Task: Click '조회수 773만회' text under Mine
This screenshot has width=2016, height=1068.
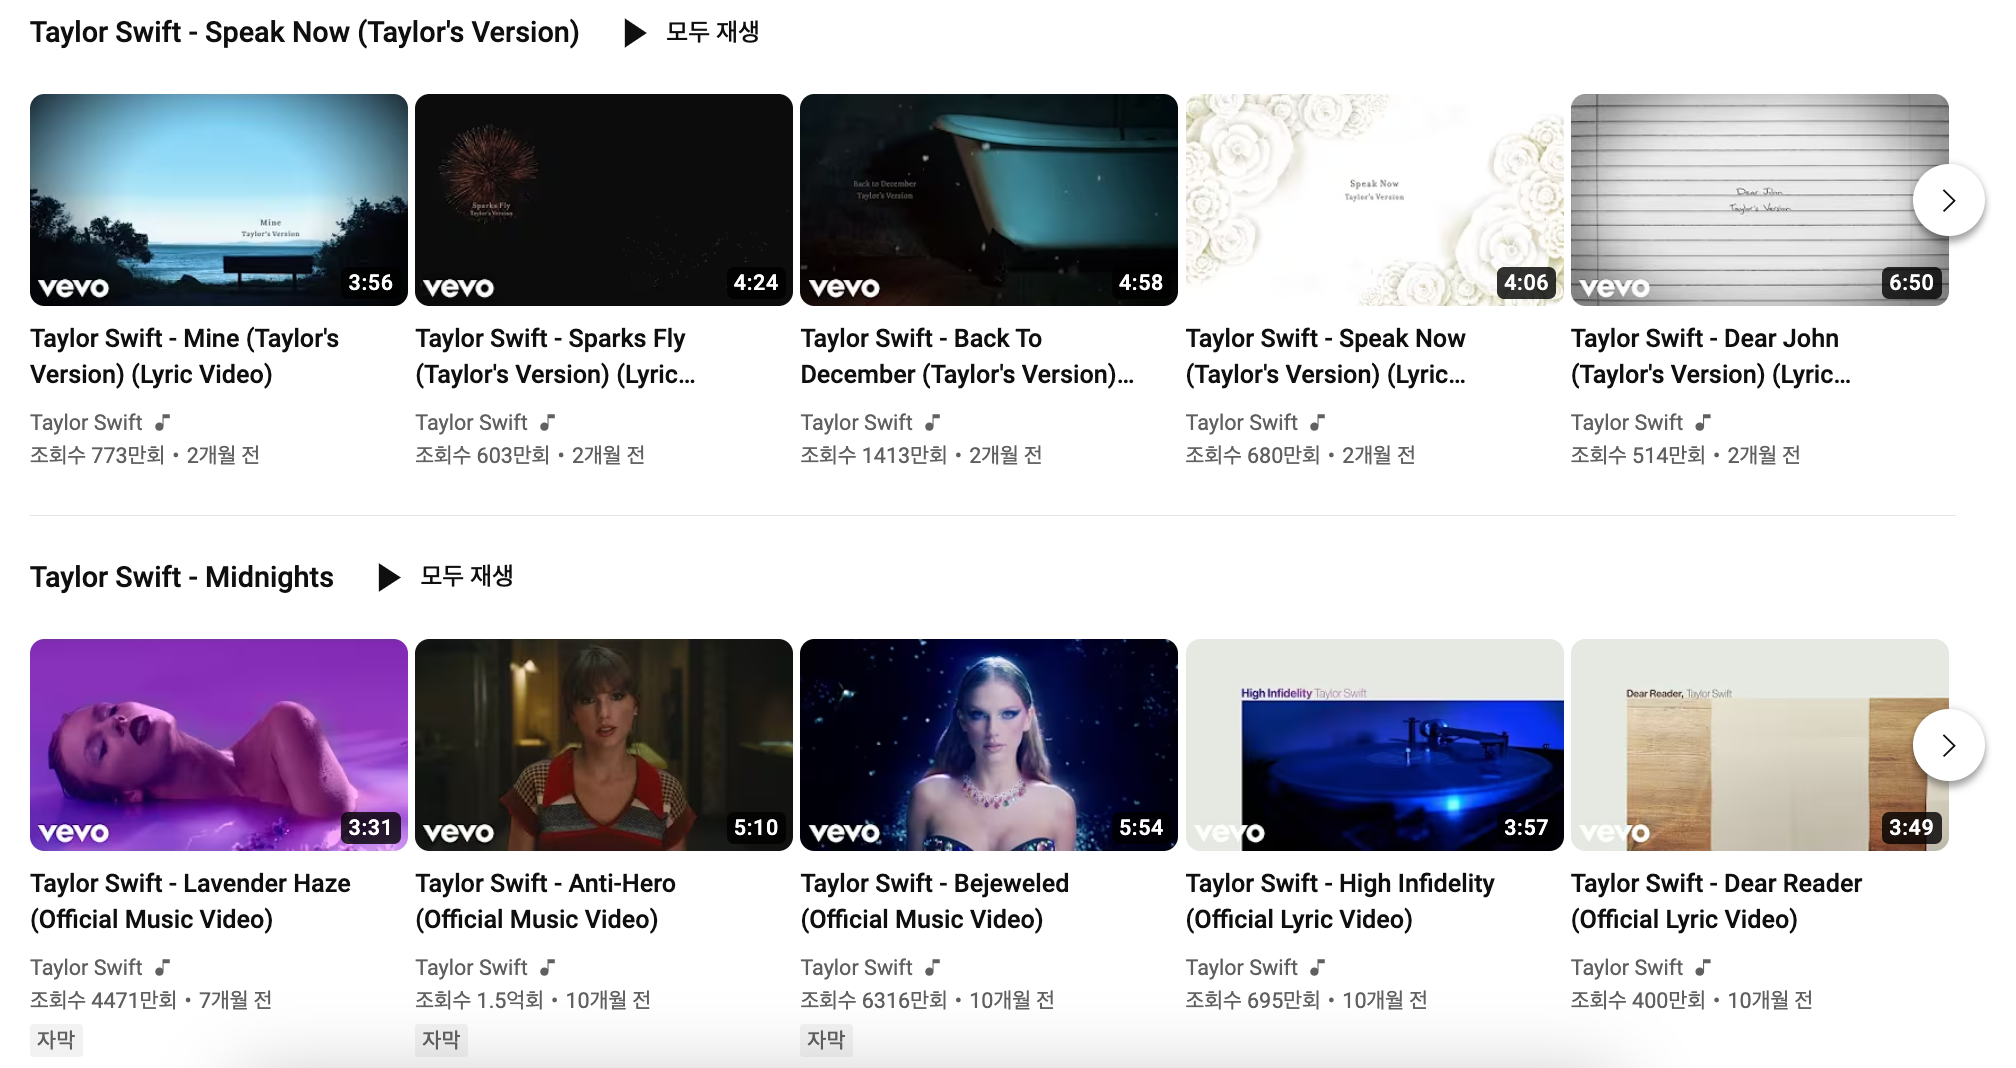Action: click(97, 455)
